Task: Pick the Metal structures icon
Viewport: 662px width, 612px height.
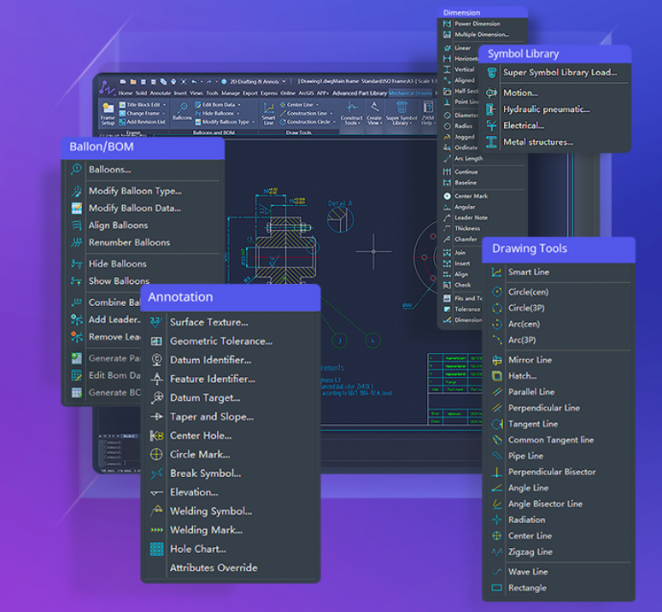Action: tap(491, 142)
